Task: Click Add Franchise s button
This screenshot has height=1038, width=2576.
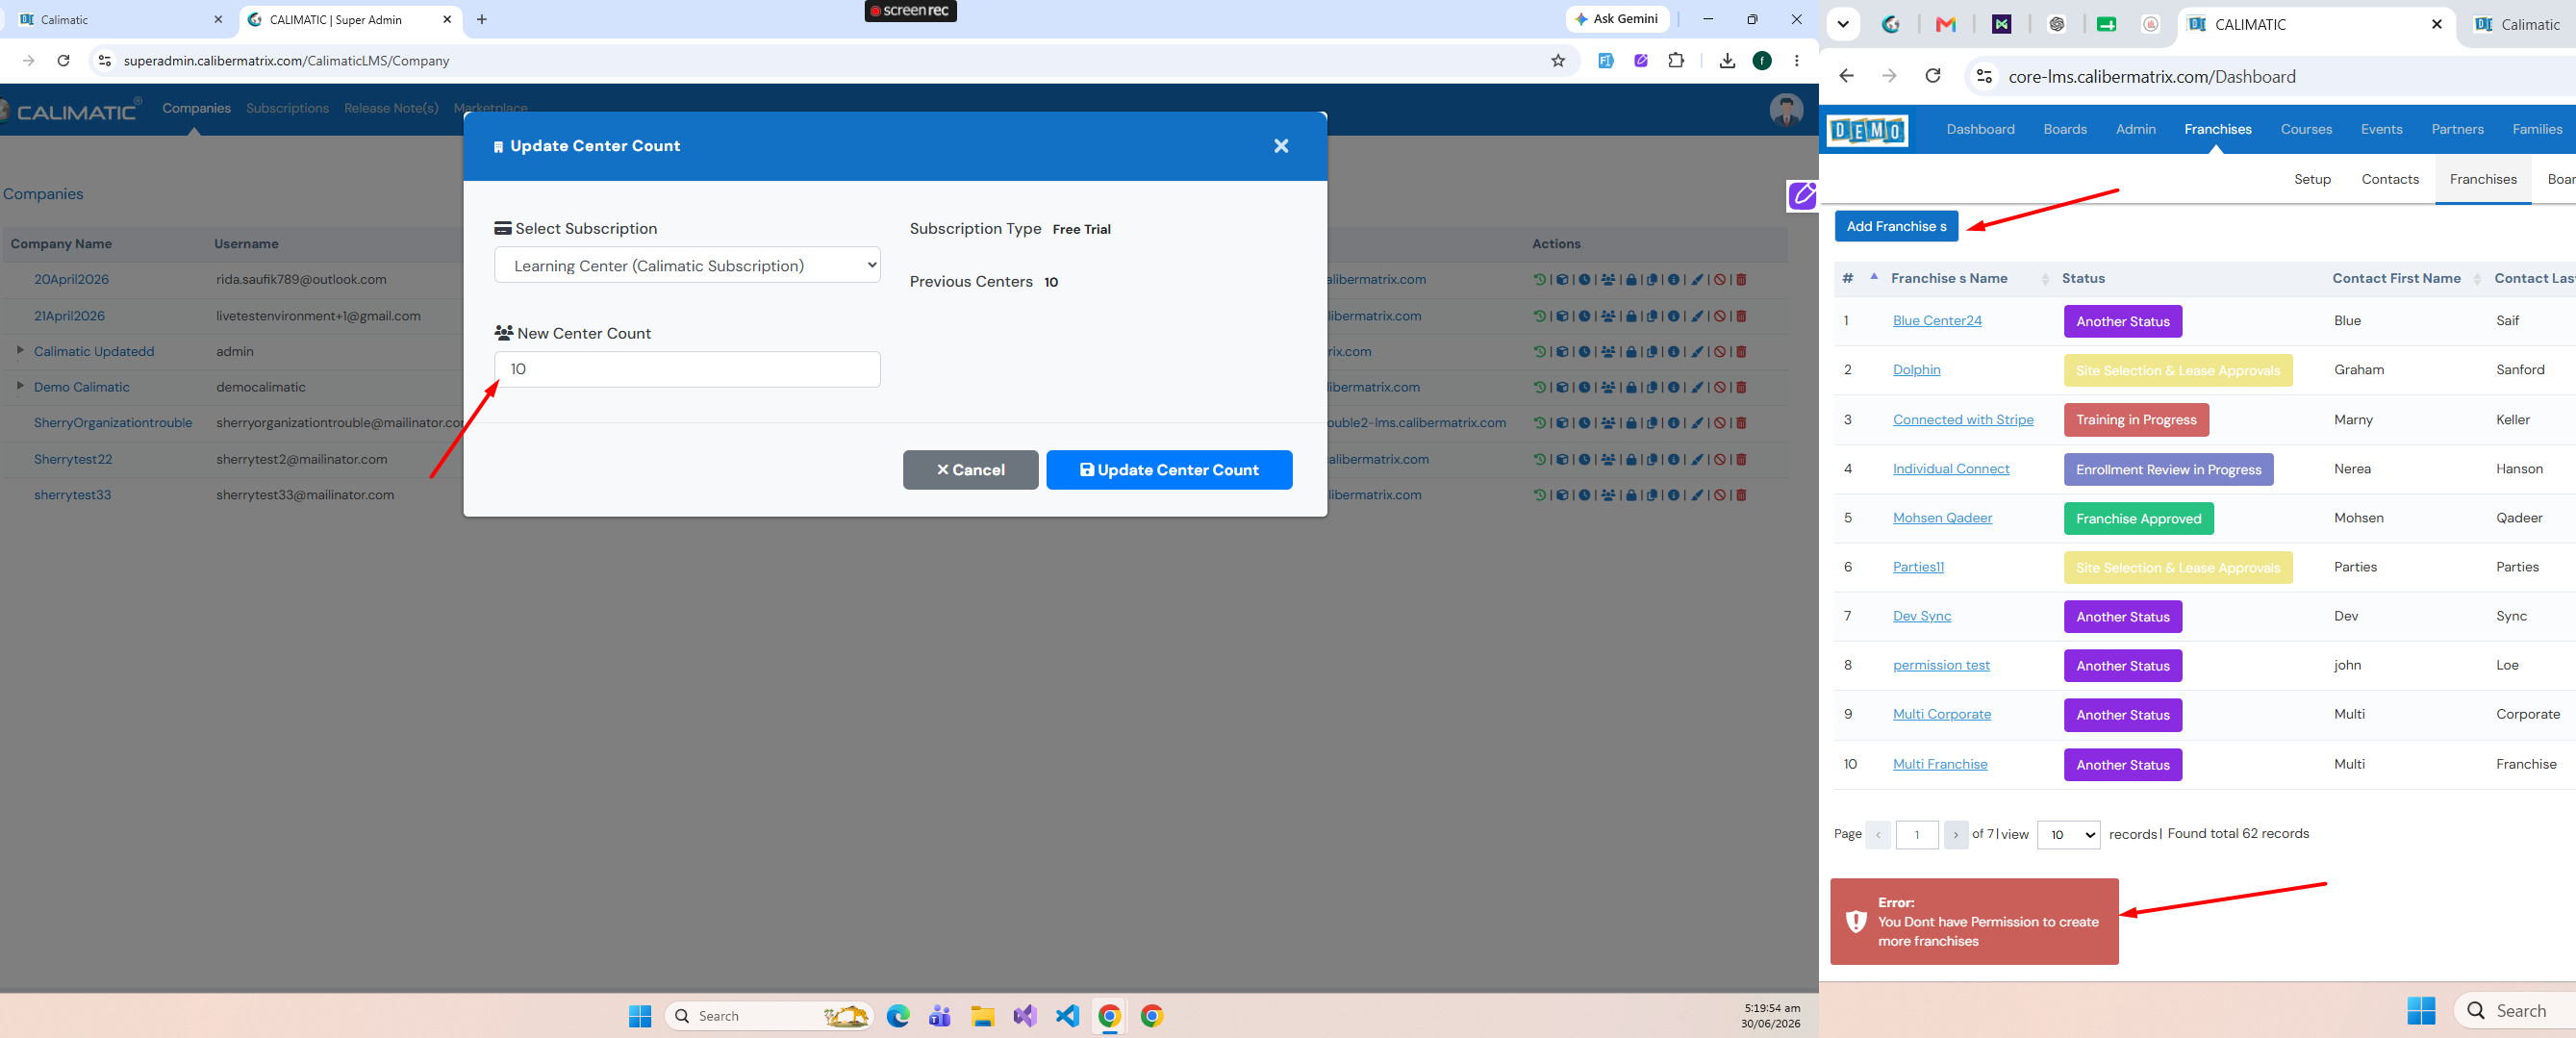Action: click(1896, 226)
